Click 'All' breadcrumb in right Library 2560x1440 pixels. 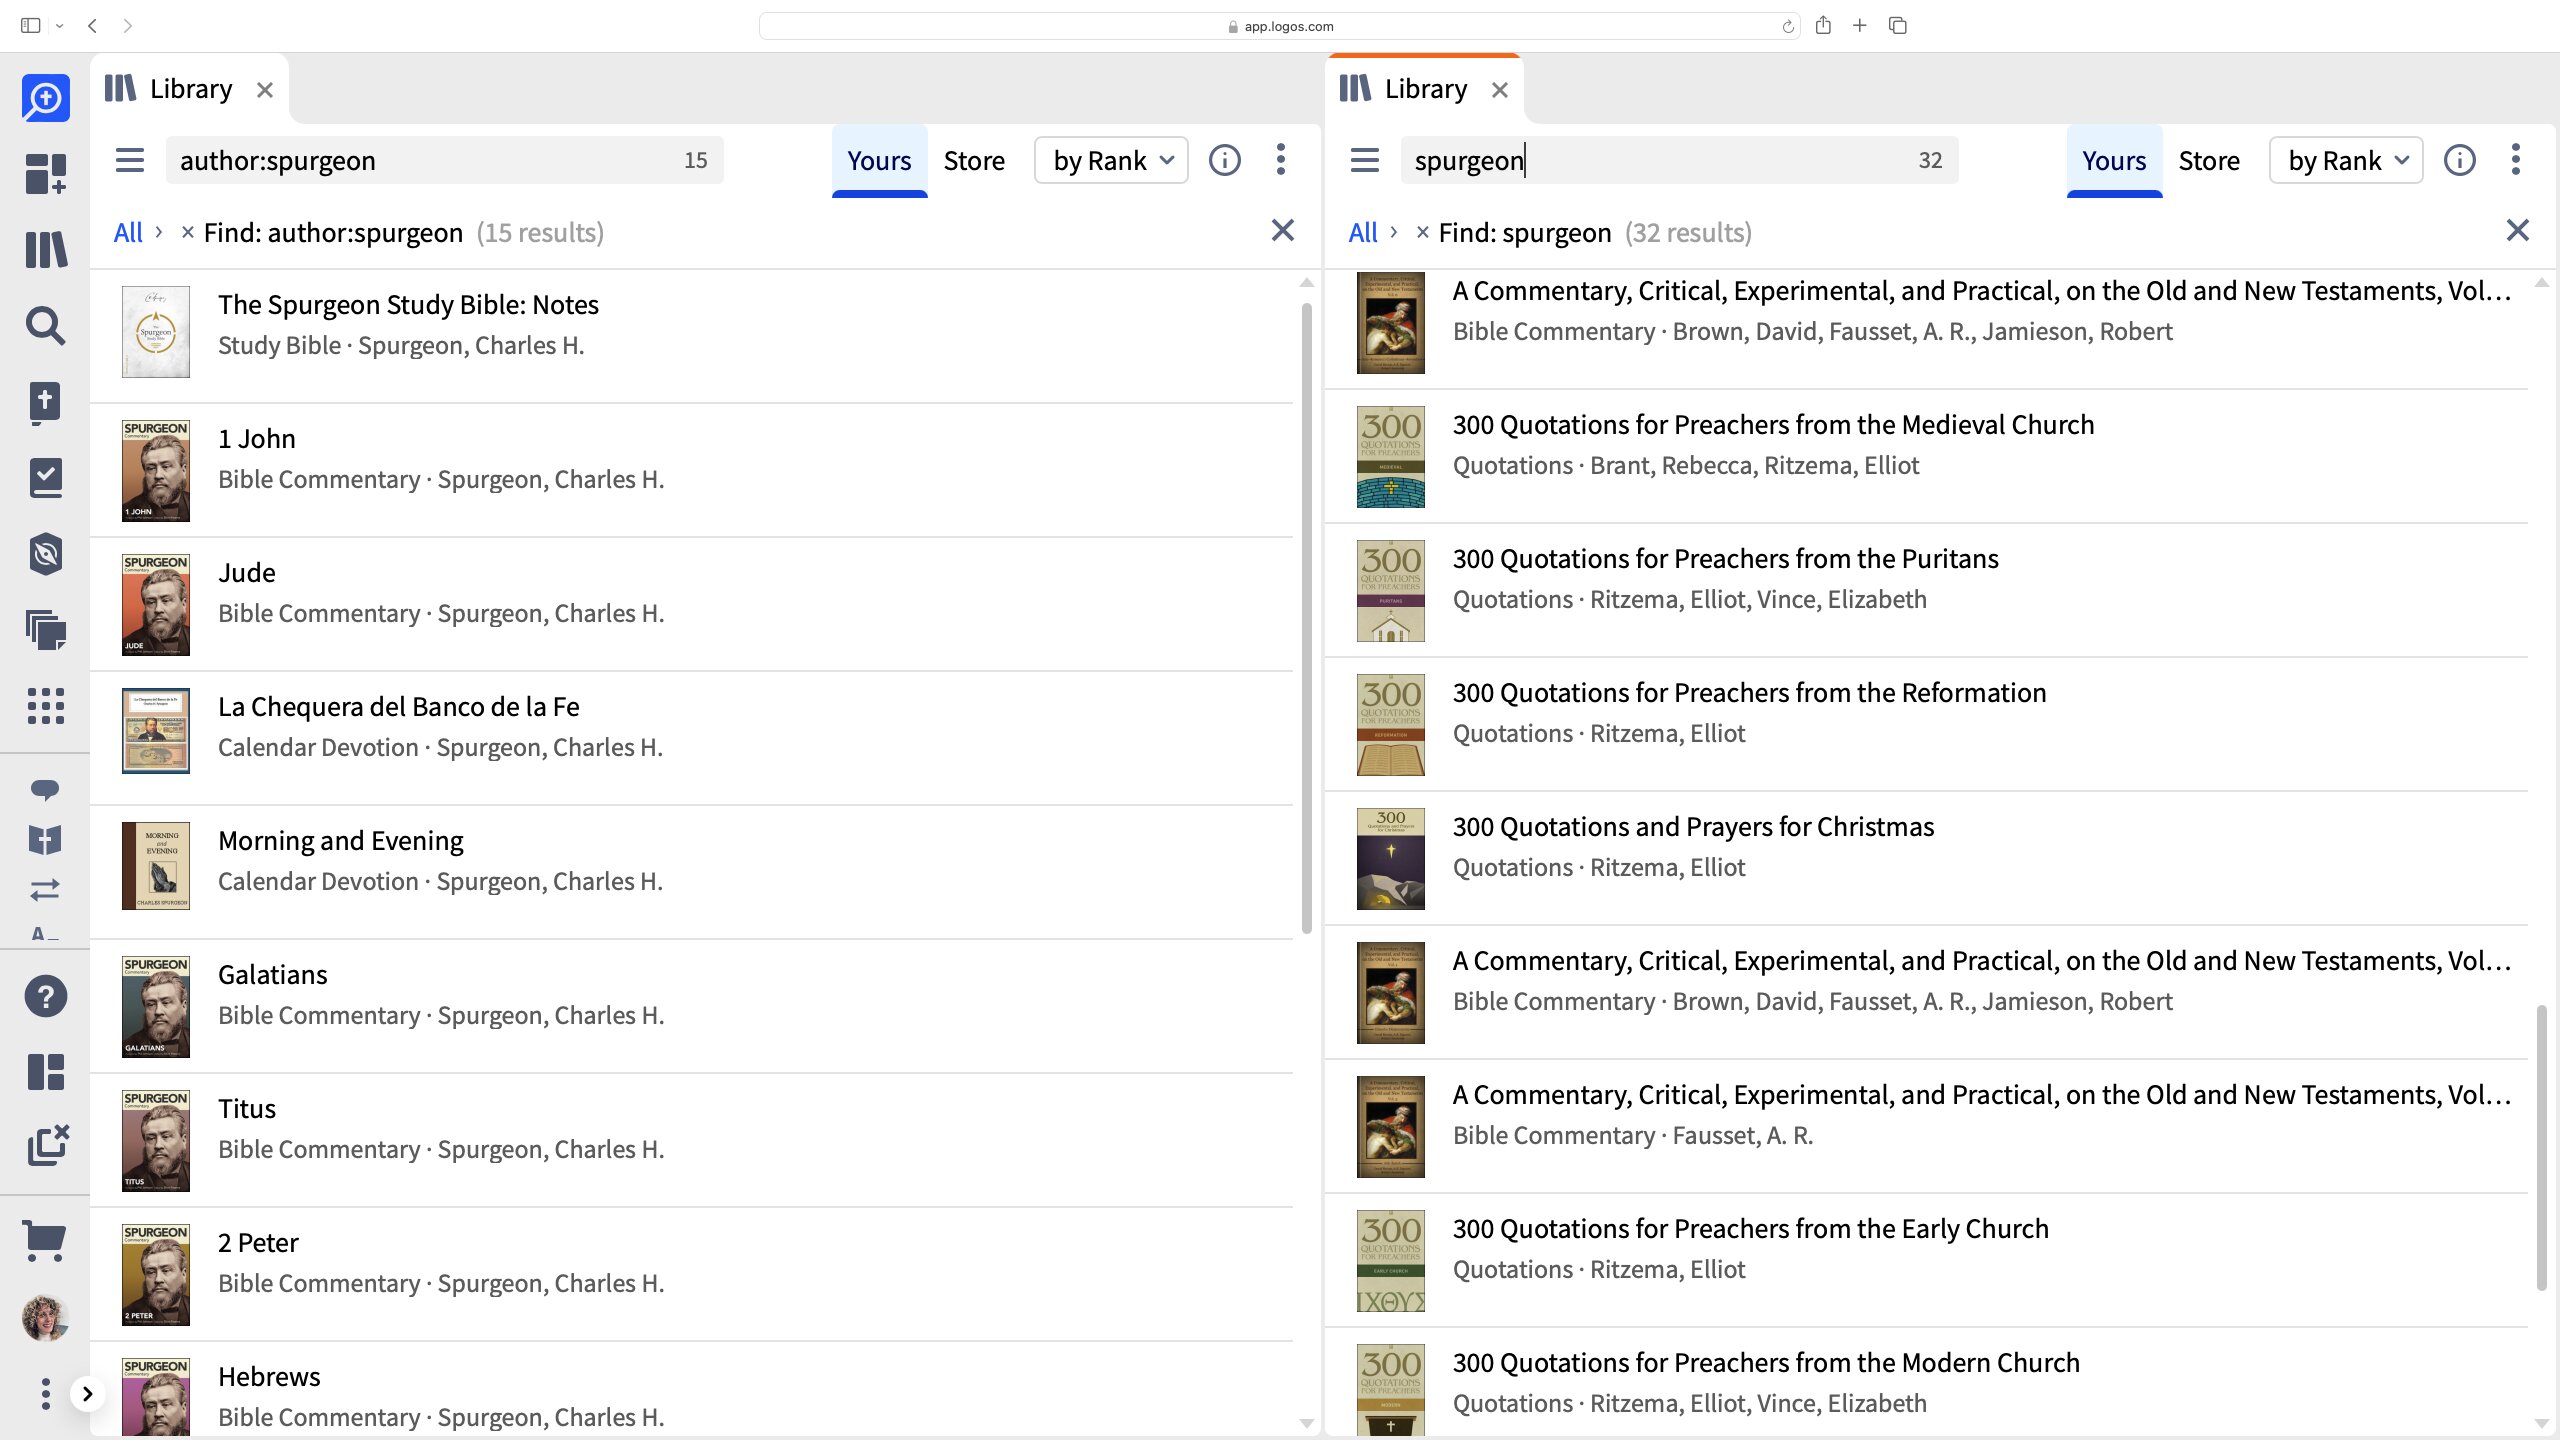[x=1363, y=232]
